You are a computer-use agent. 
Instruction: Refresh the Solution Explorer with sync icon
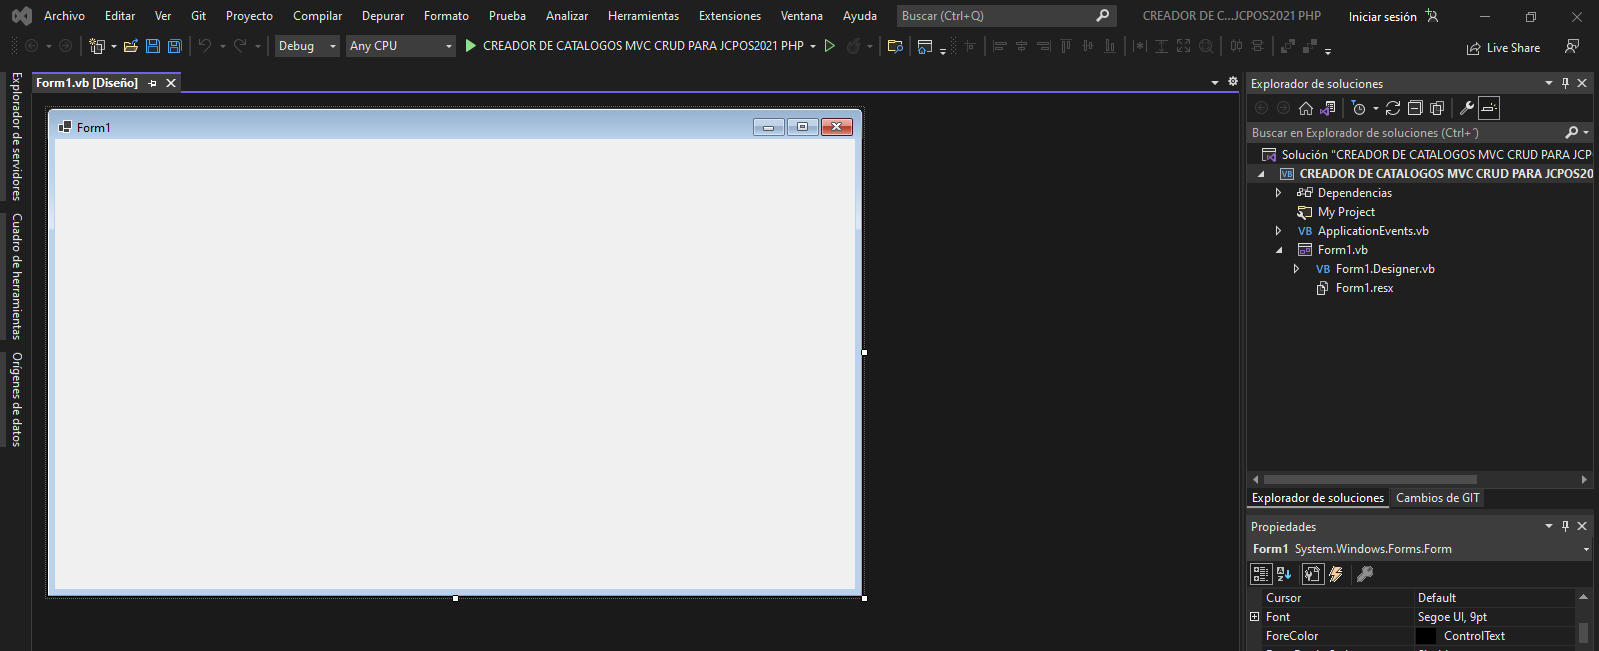(x=1393, y=108)
